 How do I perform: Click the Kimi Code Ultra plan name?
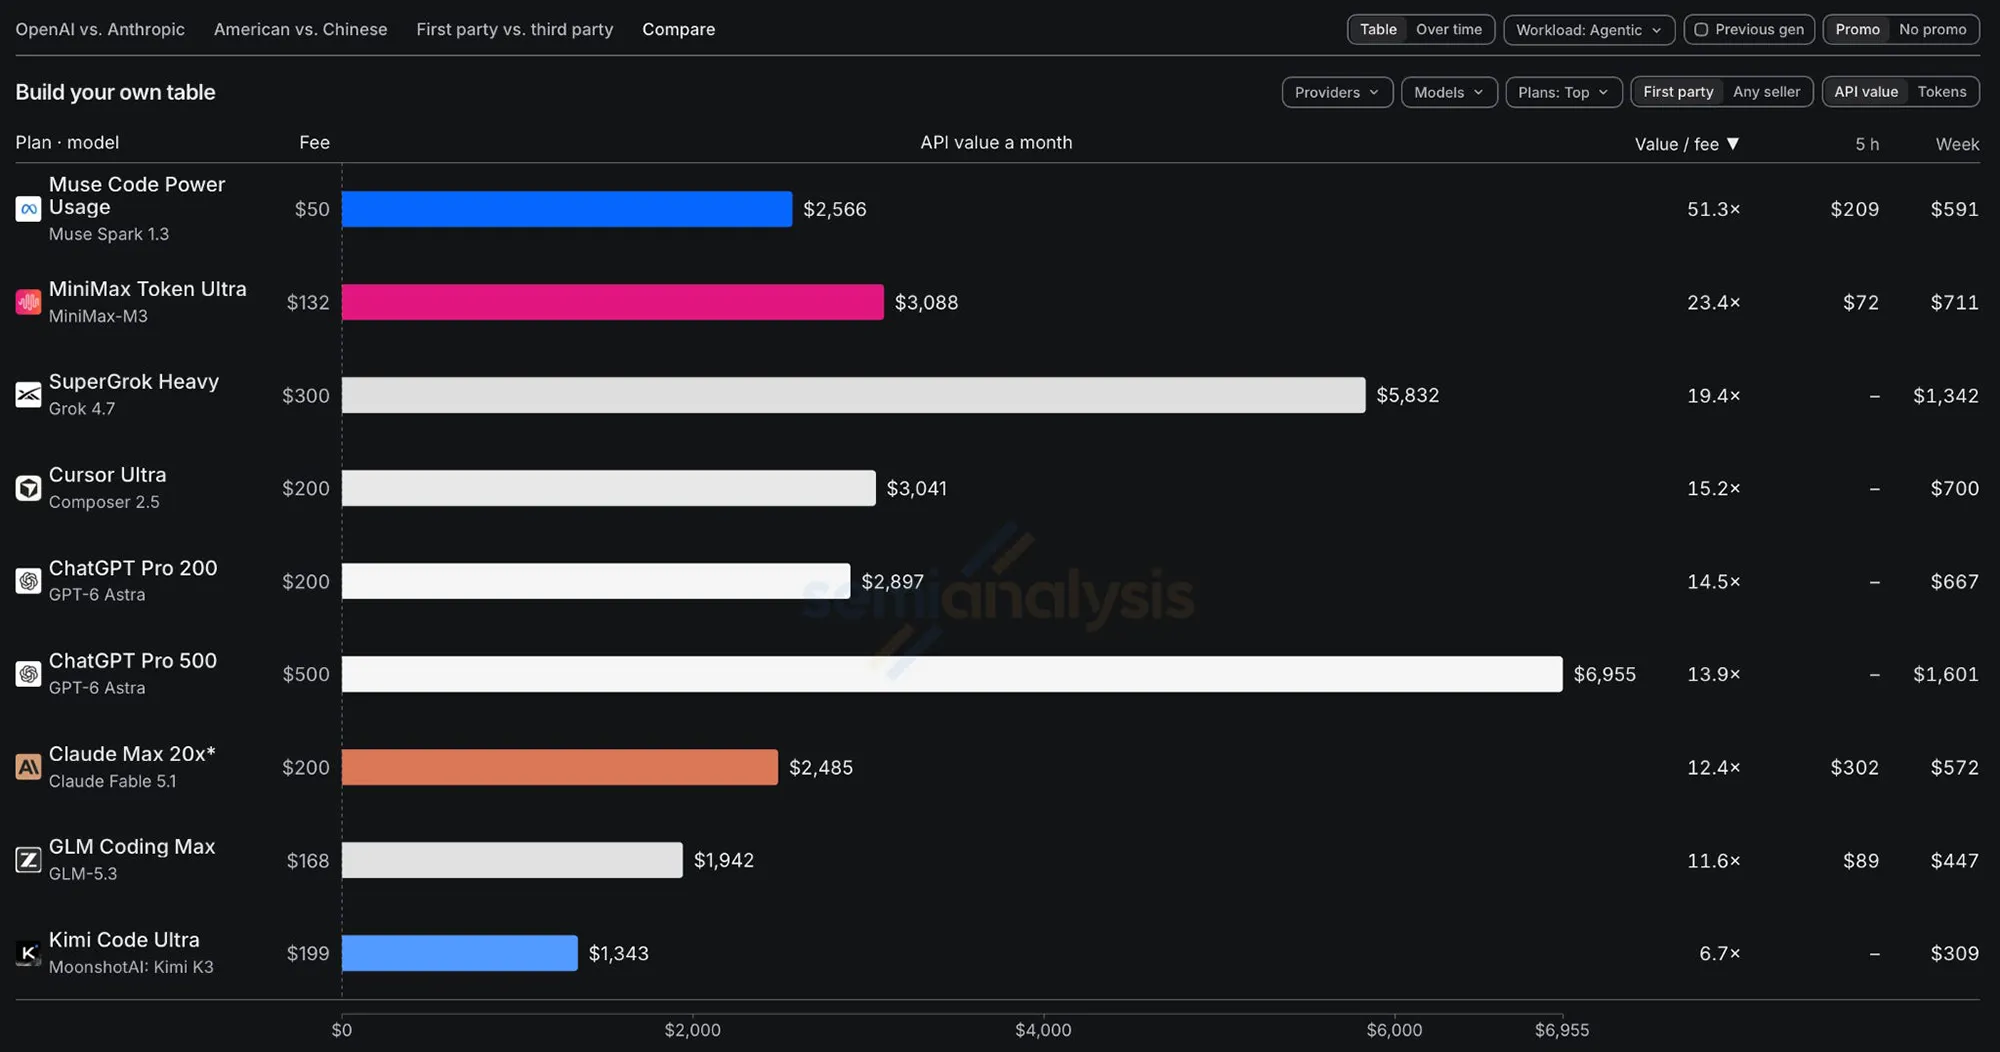click(124, 940)
